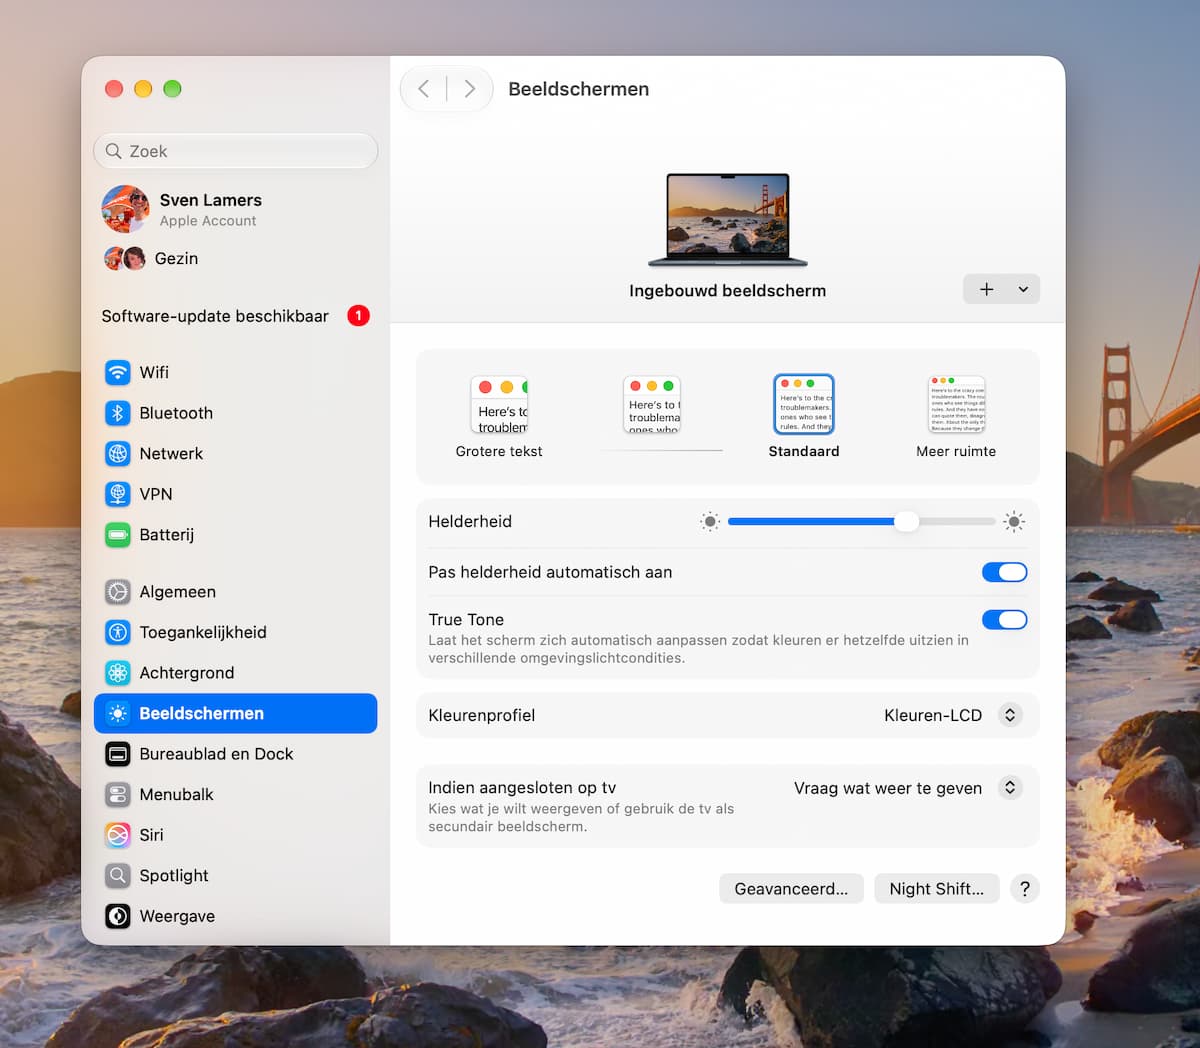
Task: Select the Netwerk globe icon
Action: click(x=118, y=453)
